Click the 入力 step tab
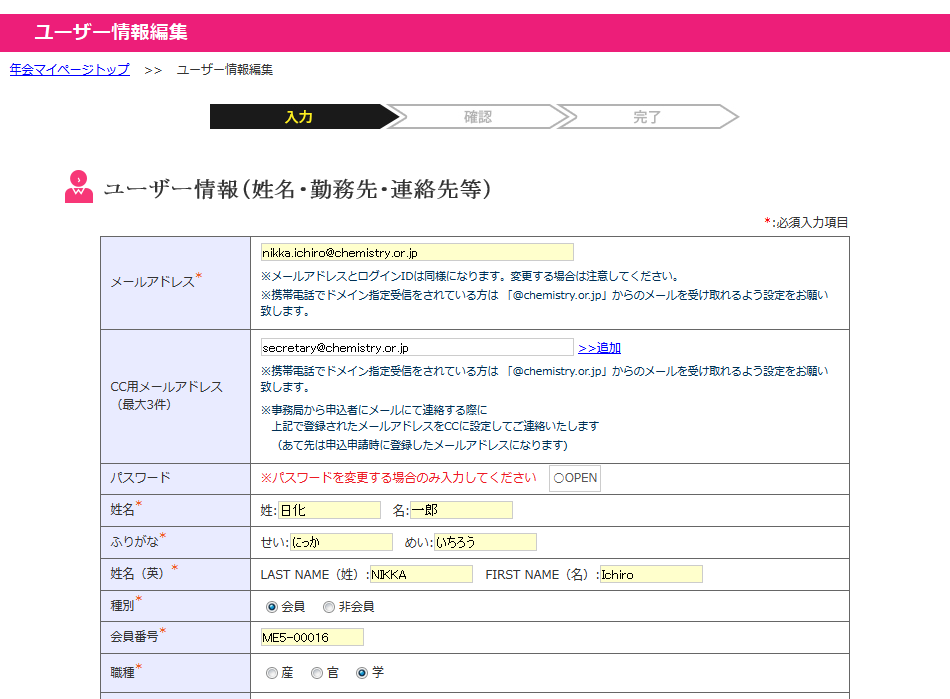The height and width of the screenshot is (699, 950). pos(298,117)
